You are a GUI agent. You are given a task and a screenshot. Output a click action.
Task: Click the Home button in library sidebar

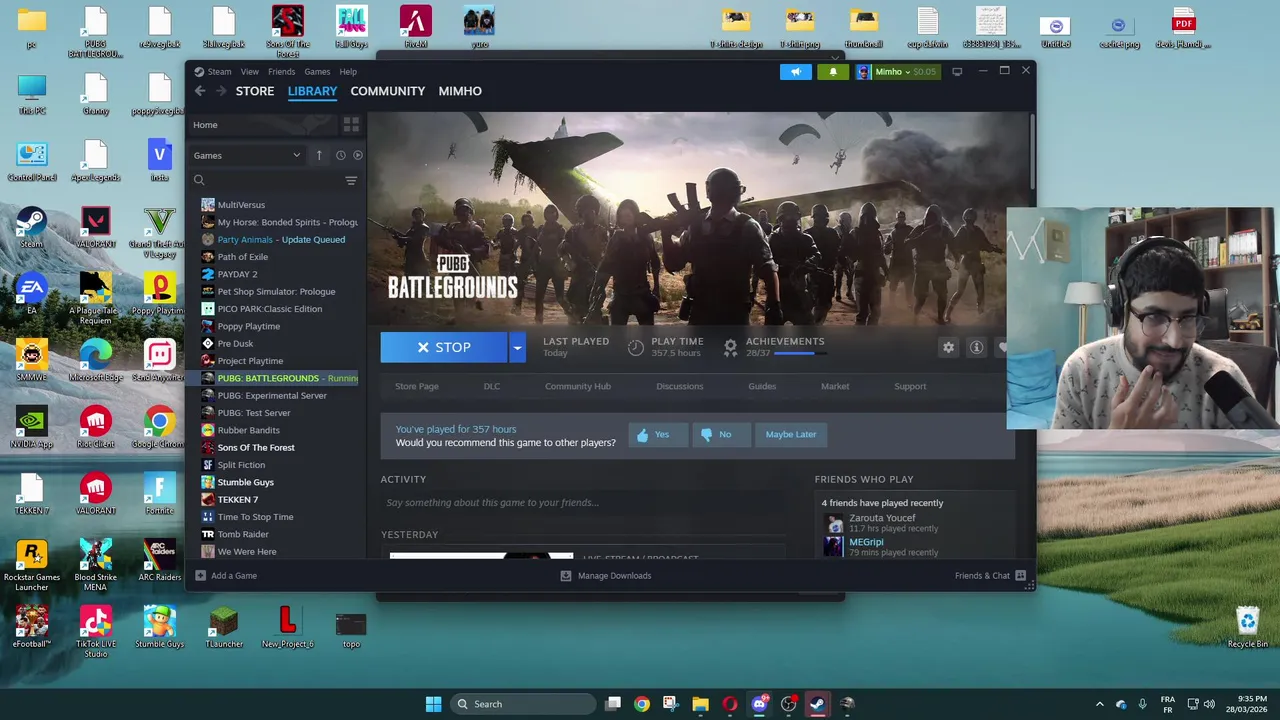click(x=262, y=125)
